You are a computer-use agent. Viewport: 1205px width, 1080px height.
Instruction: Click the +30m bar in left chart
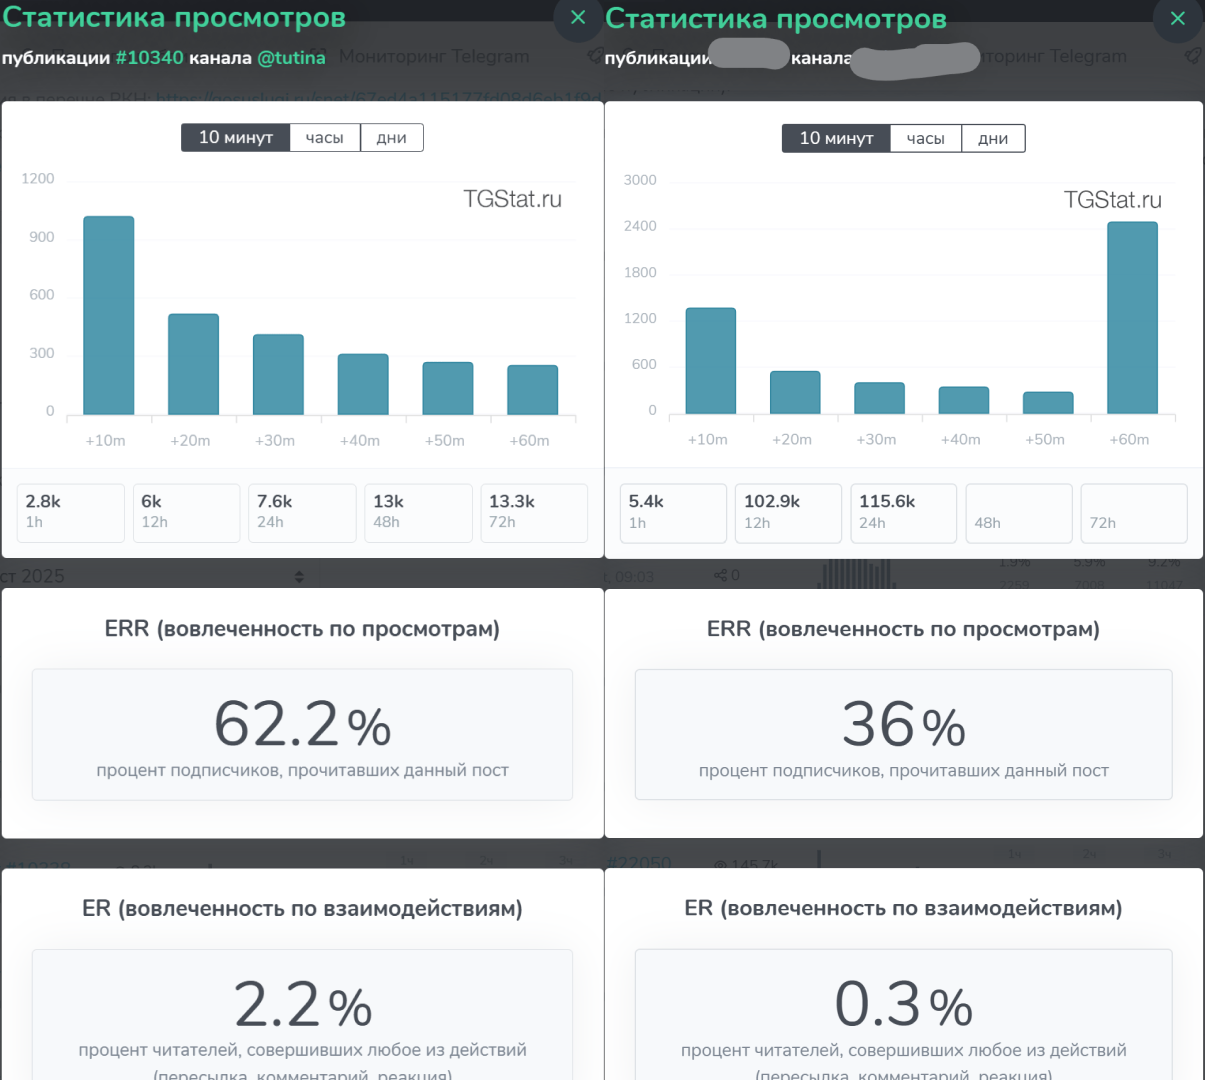pyautogui.click(x=278, y=374)
